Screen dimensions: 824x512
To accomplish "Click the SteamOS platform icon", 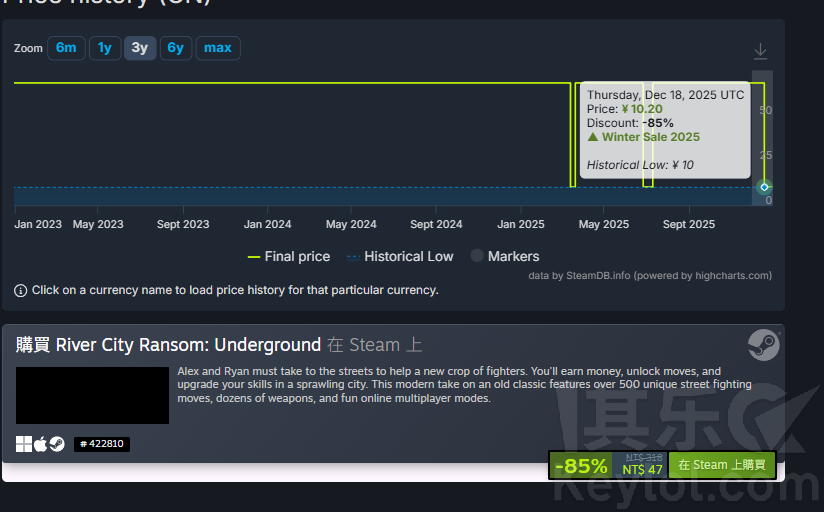I will (57, 444).
